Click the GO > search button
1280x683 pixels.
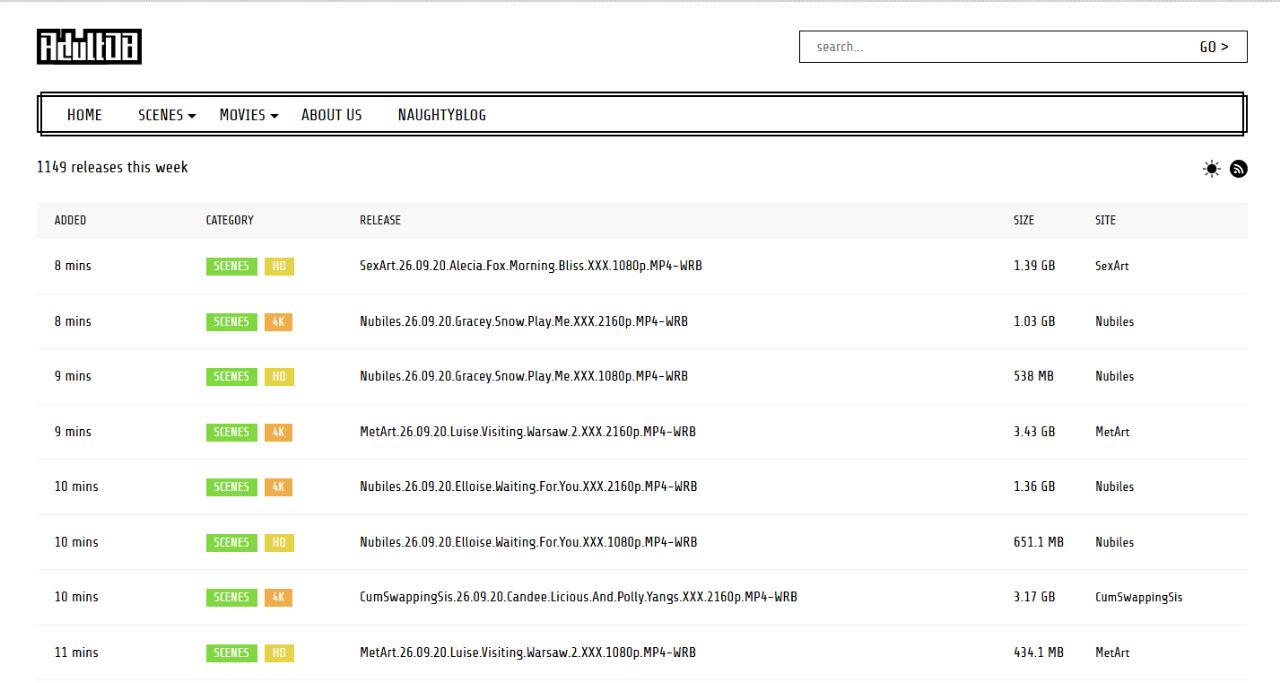[x=1214, y=47]
